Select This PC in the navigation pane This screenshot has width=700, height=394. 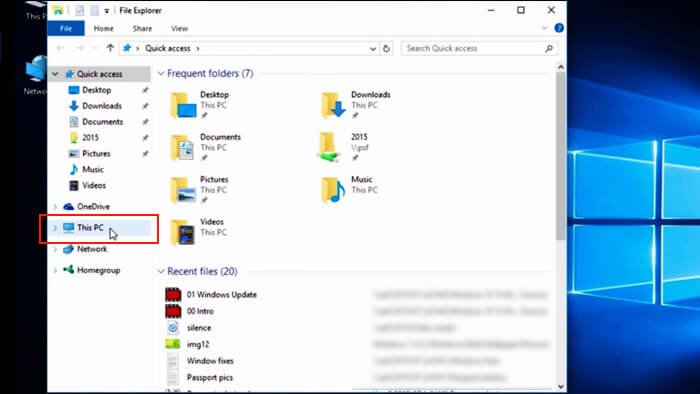(90, 228)
